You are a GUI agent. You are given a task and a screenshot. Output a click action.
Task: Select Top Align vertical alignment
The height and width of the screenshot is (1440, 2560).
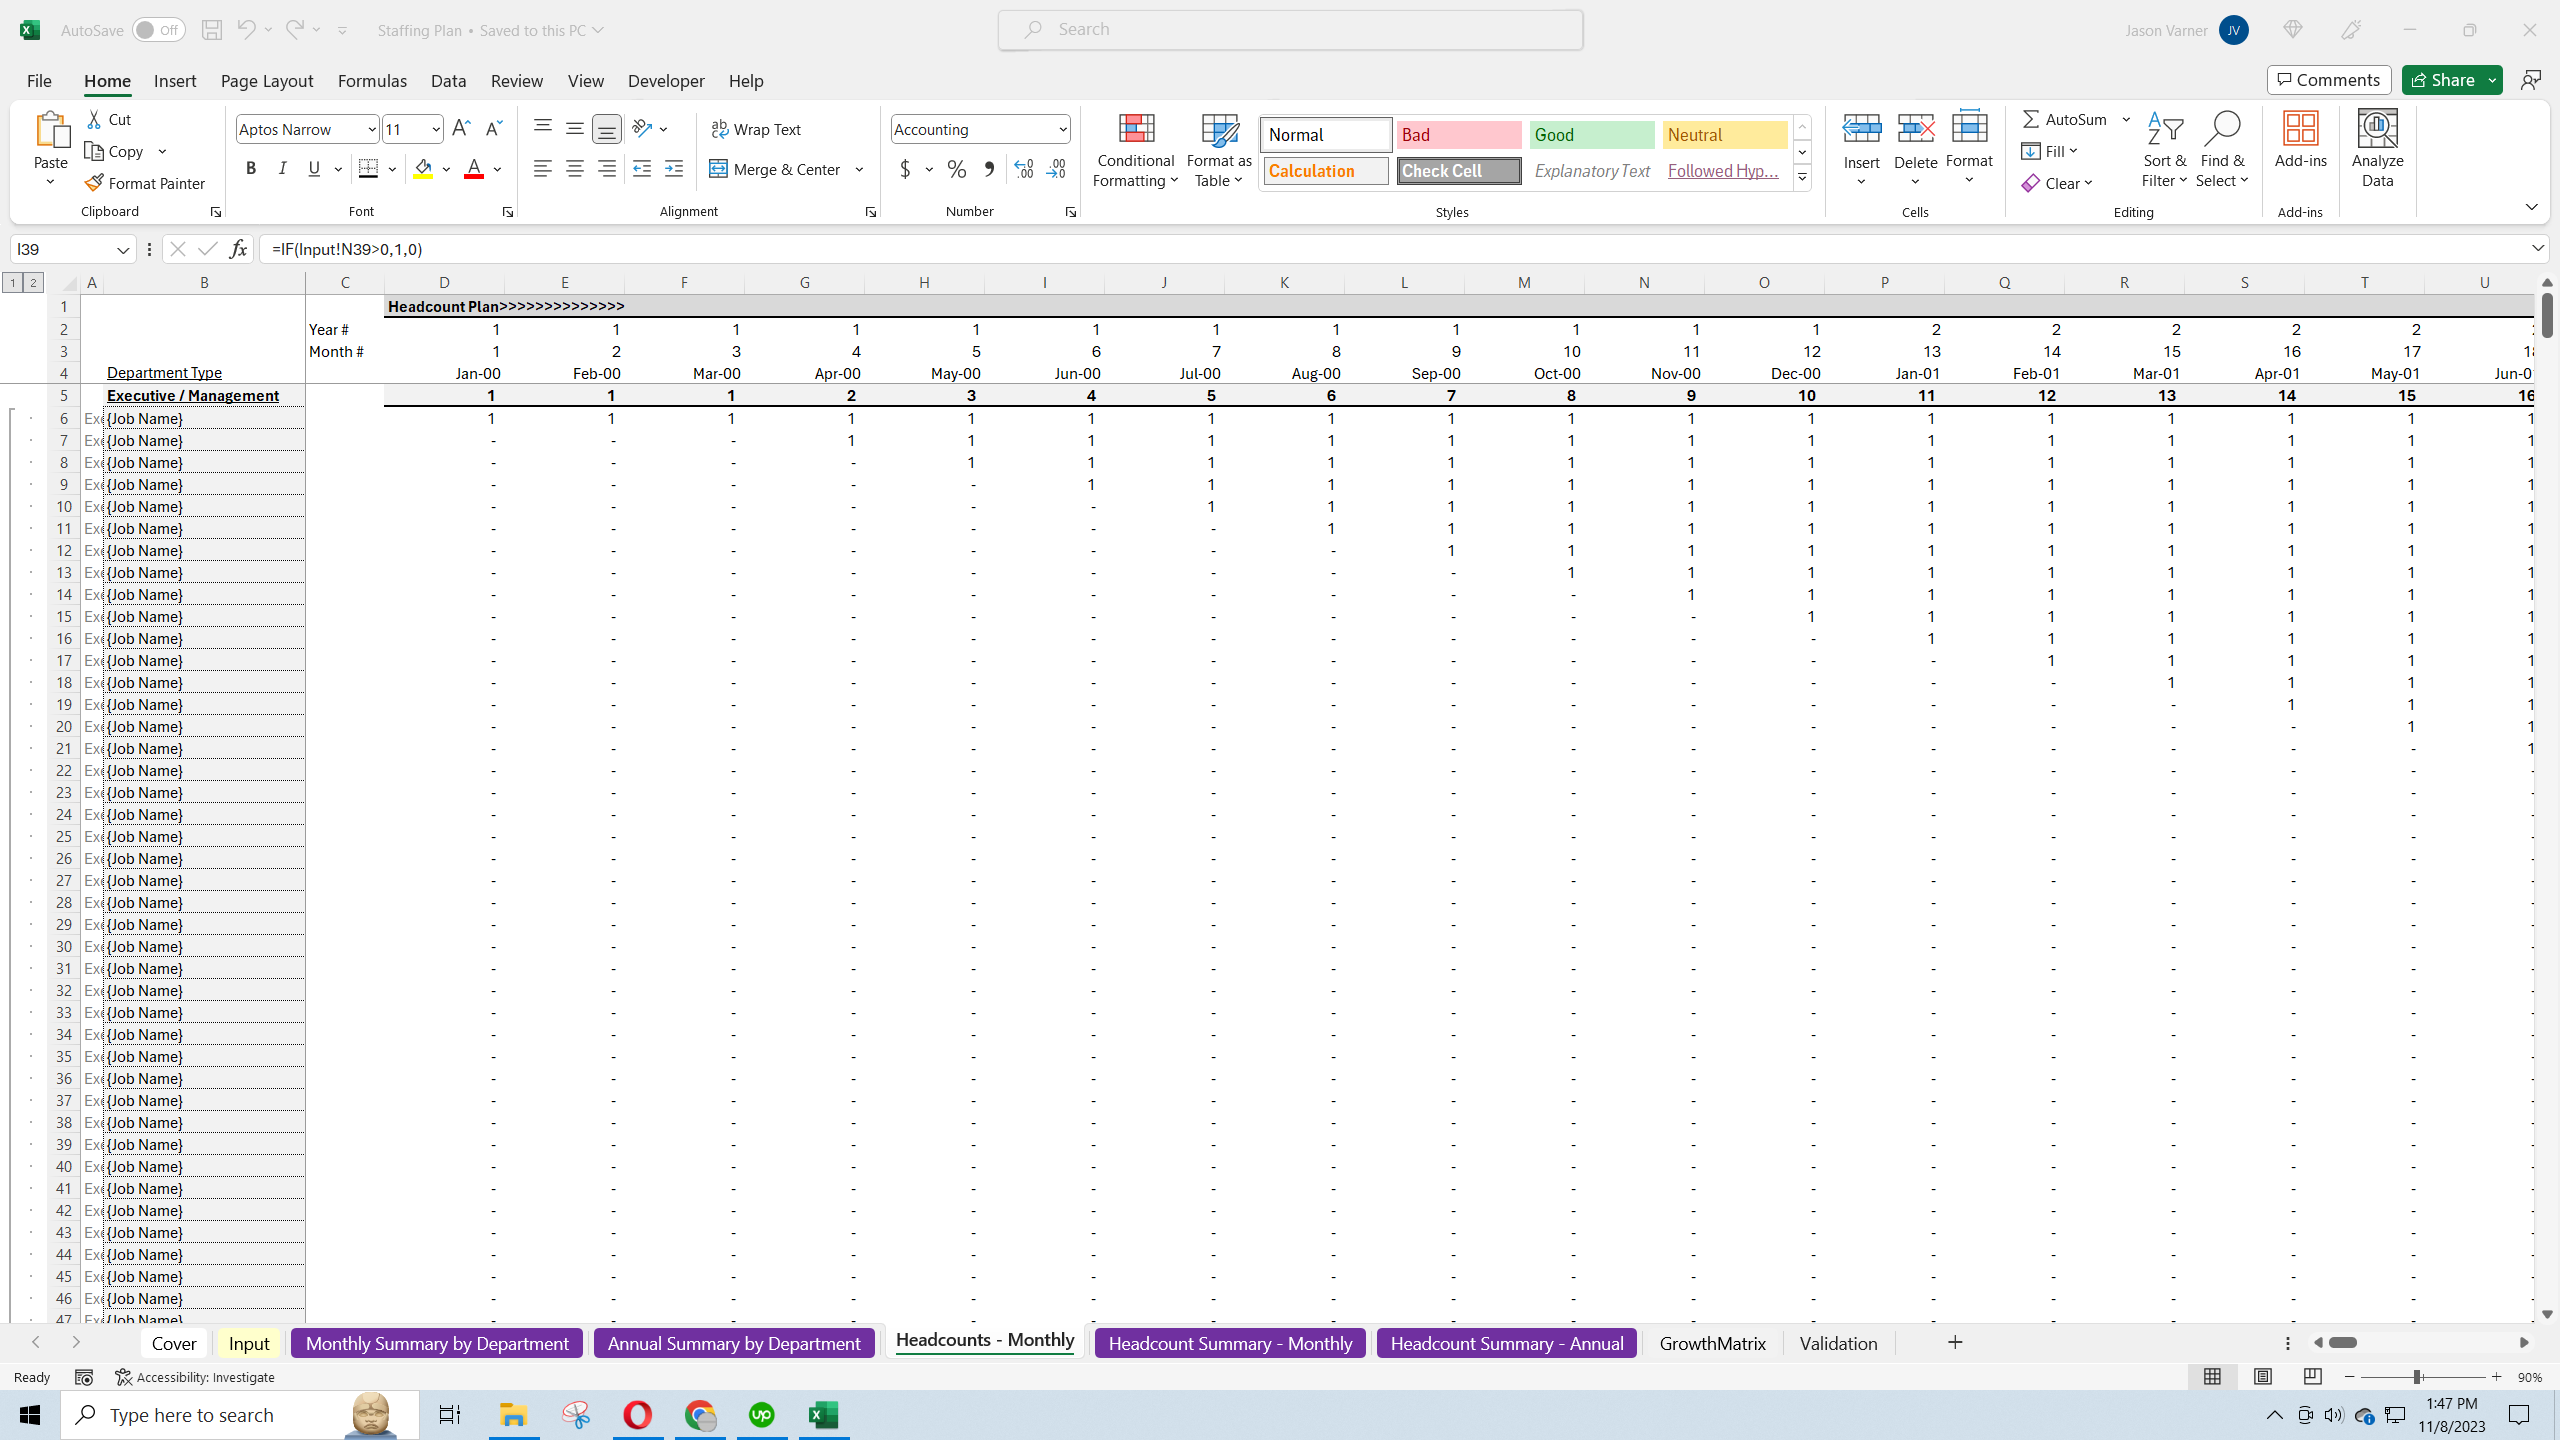pos(543,128)
